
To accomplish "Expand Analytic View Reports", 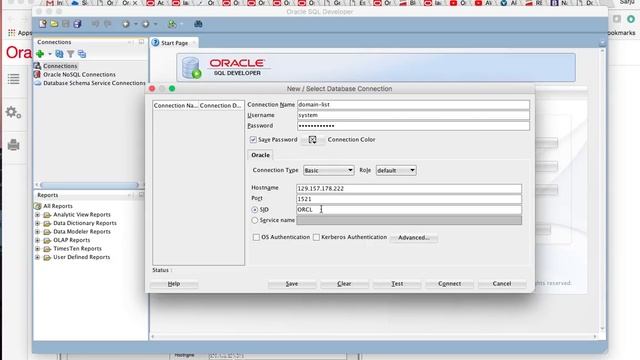I will click(38, 215).
